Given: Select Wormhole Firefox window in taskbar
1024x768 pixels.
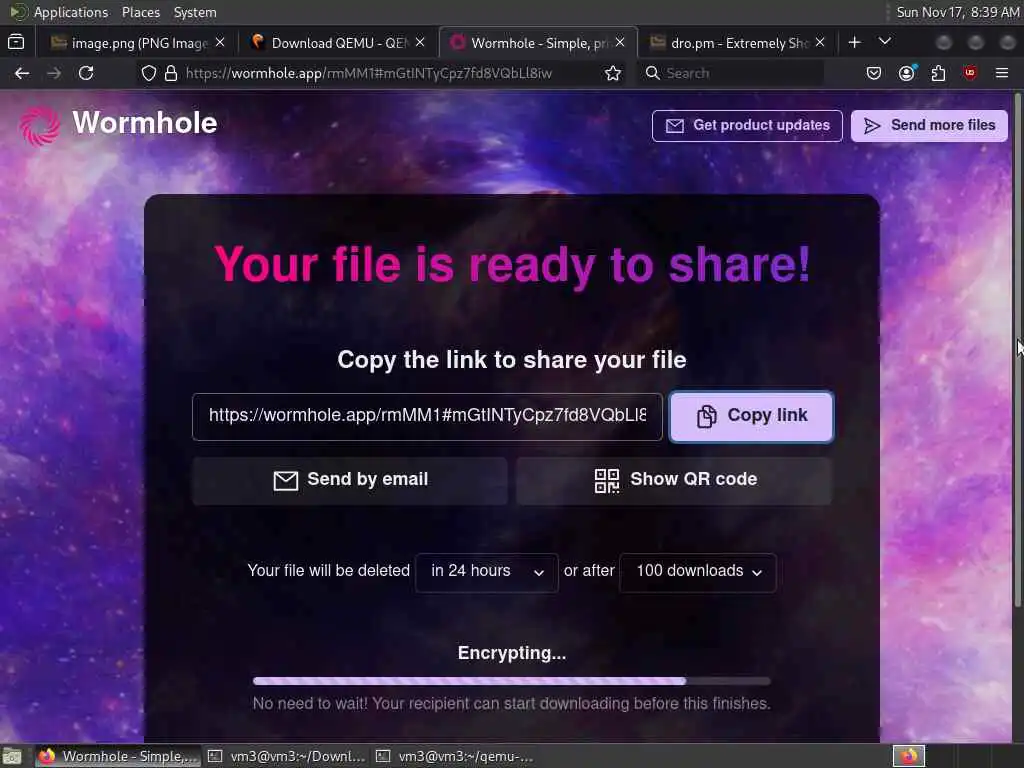Looking at the screenshot, I should click(x=118, y=756).
